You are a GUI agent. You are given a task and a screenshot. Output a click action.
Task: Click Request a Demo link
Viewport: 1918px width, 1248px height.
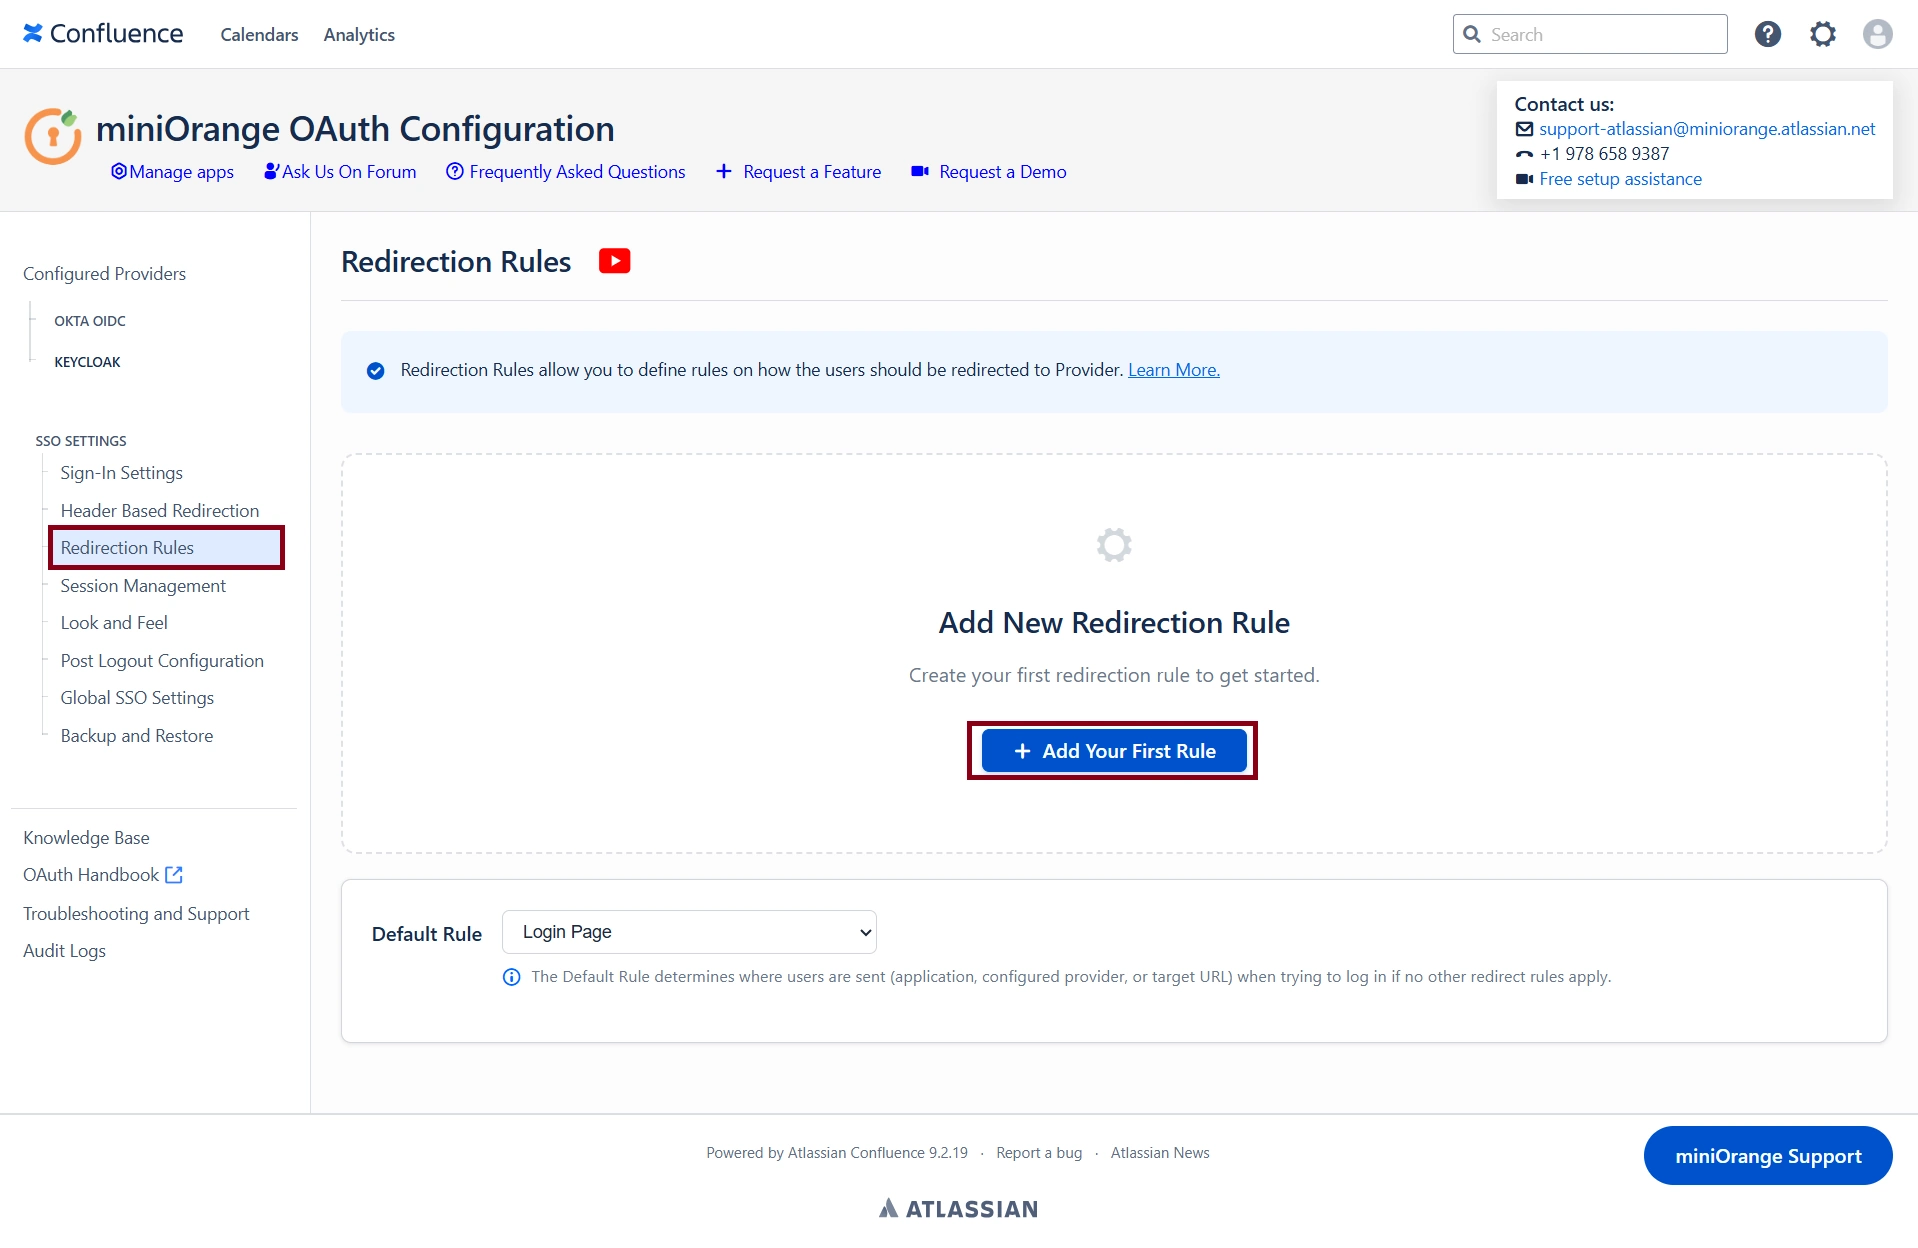click(989, 172)
